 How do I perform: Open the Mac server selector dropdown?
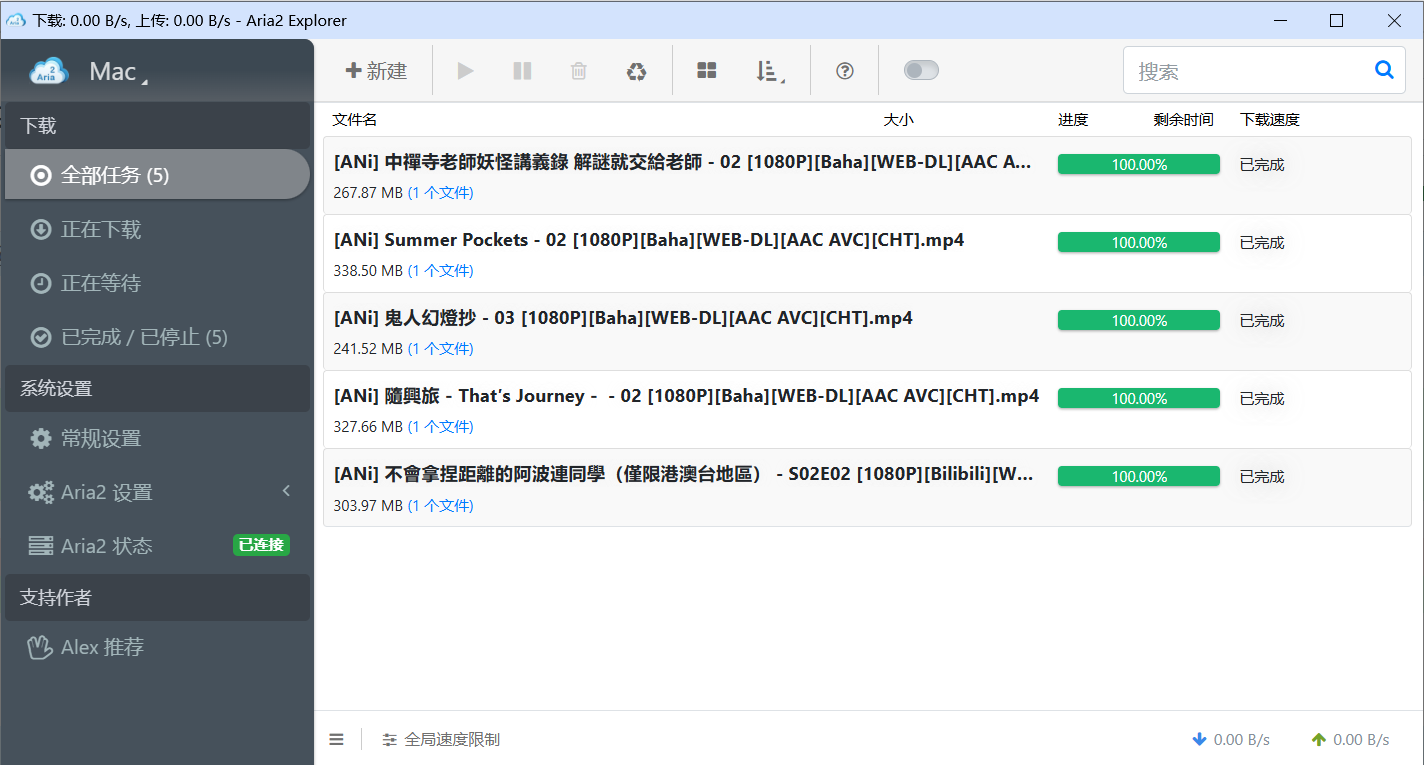(118, 72)
